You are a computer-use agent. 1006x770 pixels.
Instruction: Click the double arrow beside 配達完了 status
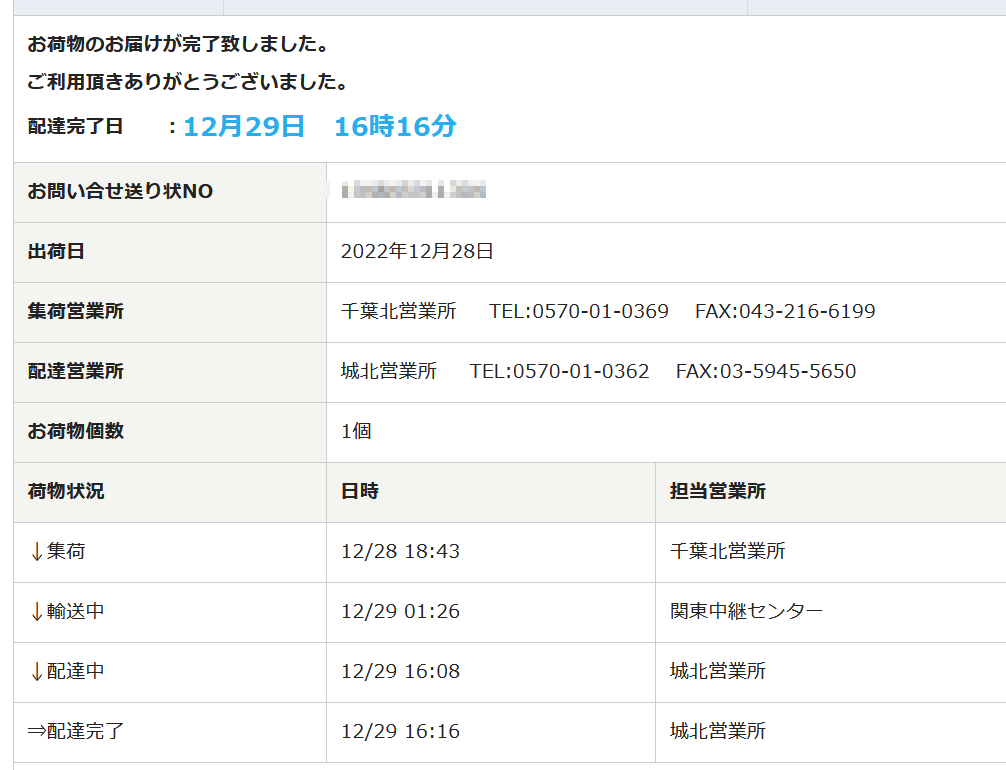[37, 732]
